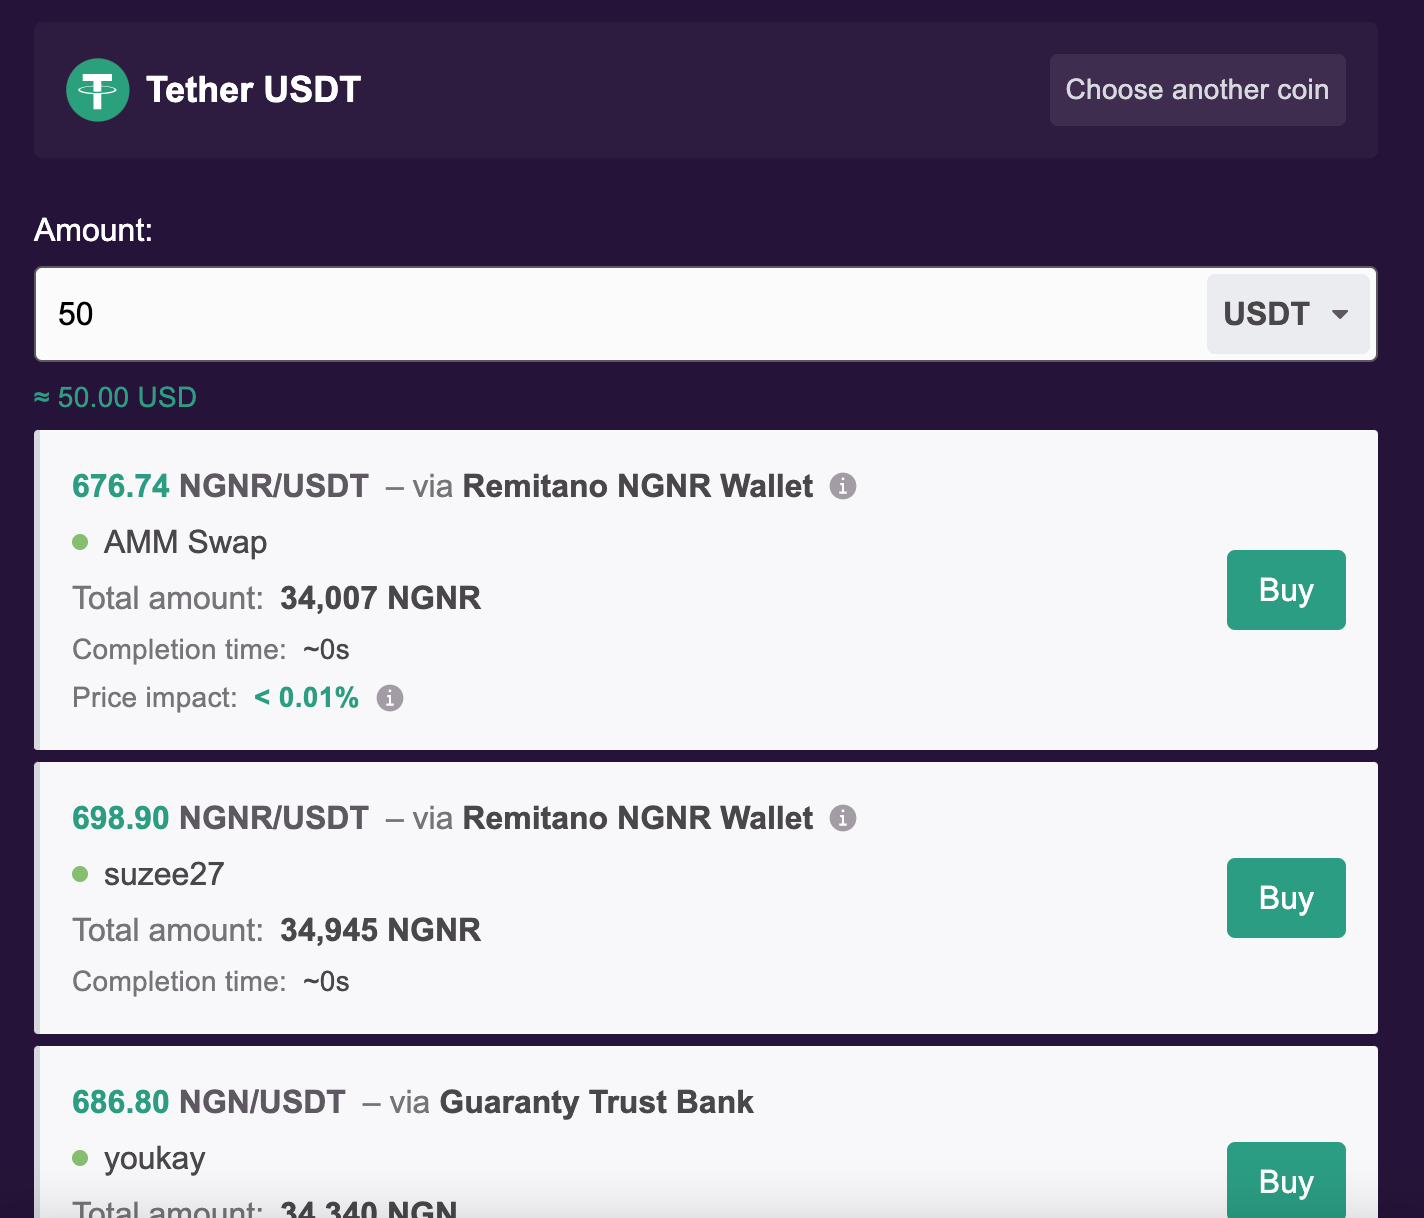Click green status dot next to AMM Swap
The width and height of the screenshot is (1424, 1218).
pos(81,542)
